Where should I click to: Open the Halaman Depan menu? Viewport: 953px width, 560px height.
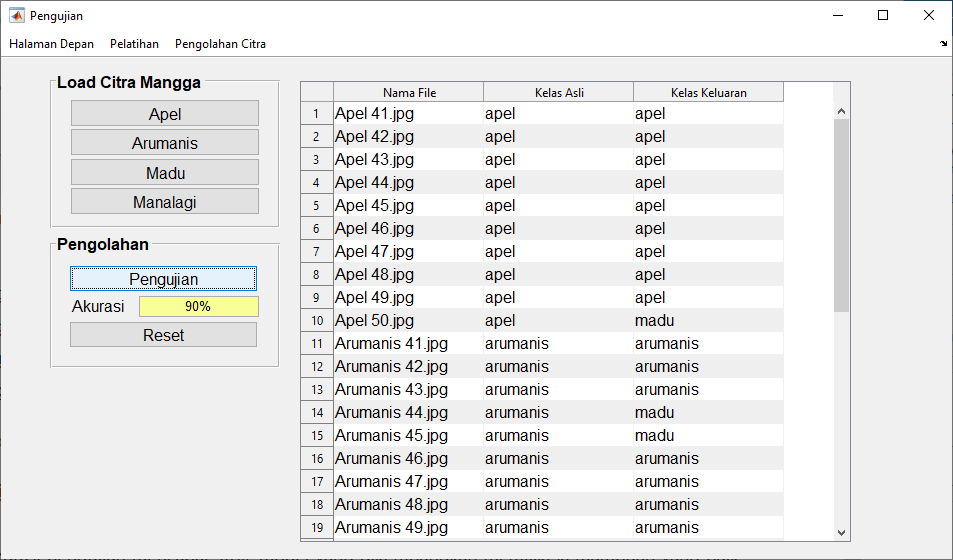pos(52,44)
